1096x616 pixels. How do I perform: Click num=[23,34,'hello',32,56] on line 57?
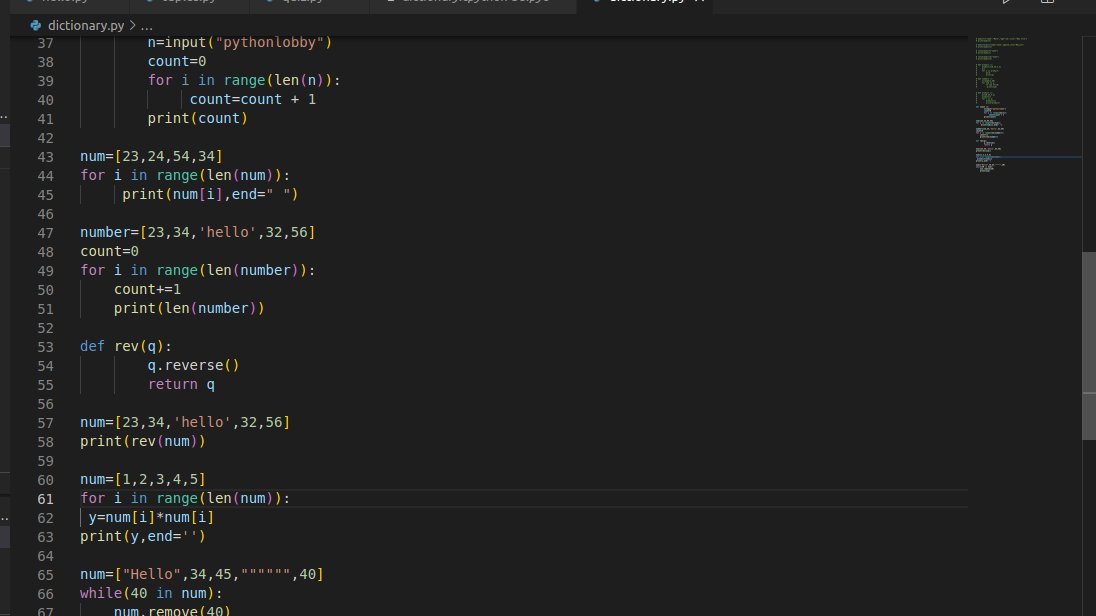[185, 422]
